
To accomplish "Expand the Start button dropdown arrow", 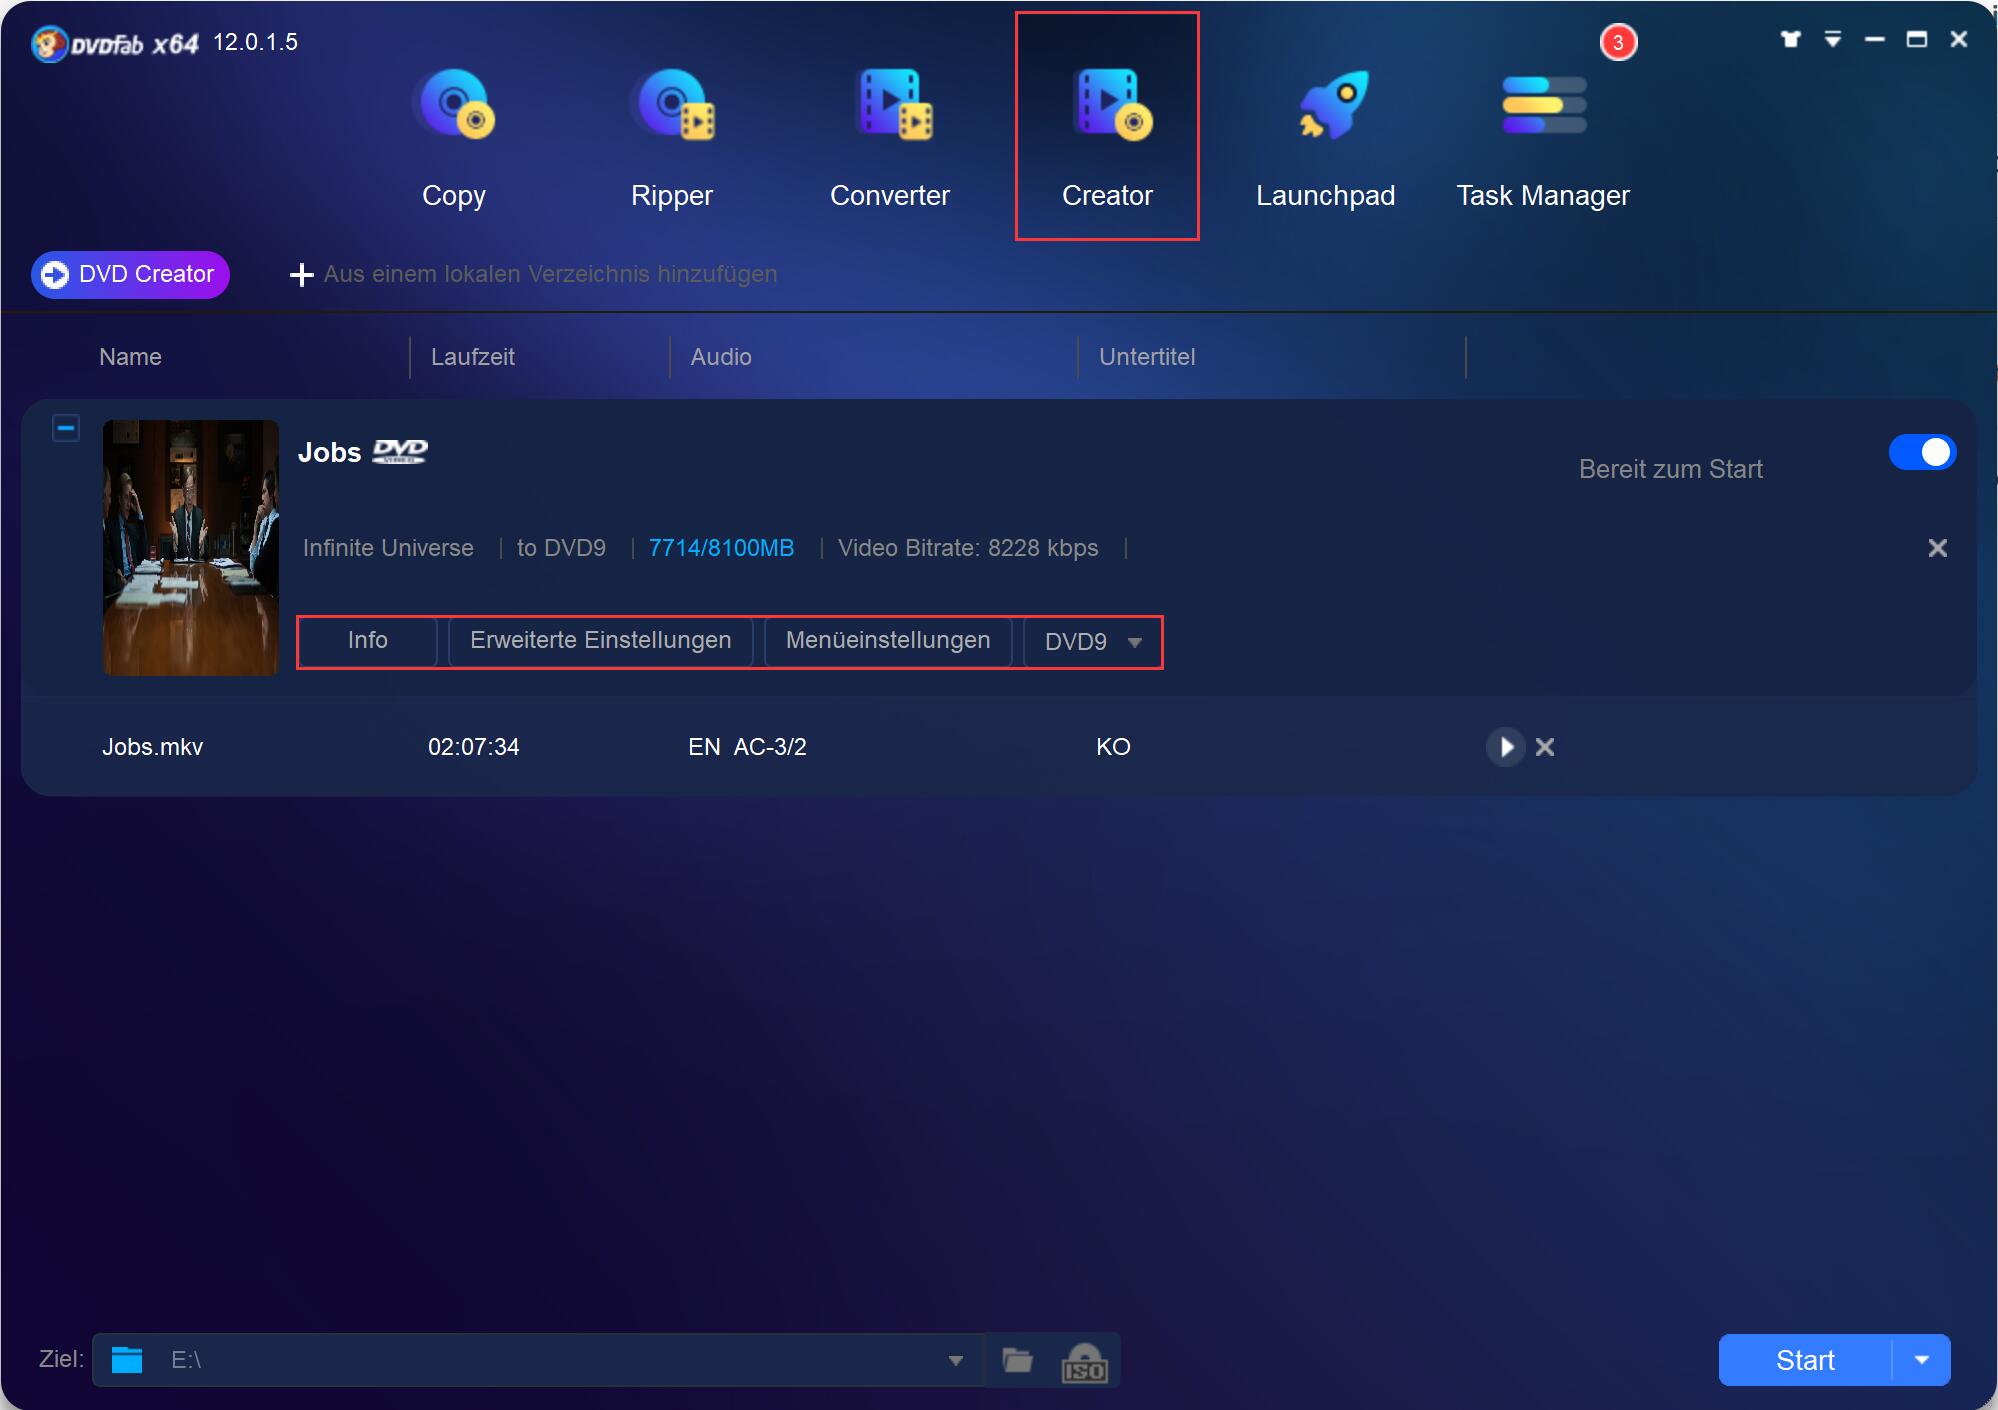I will 1921,1360.
